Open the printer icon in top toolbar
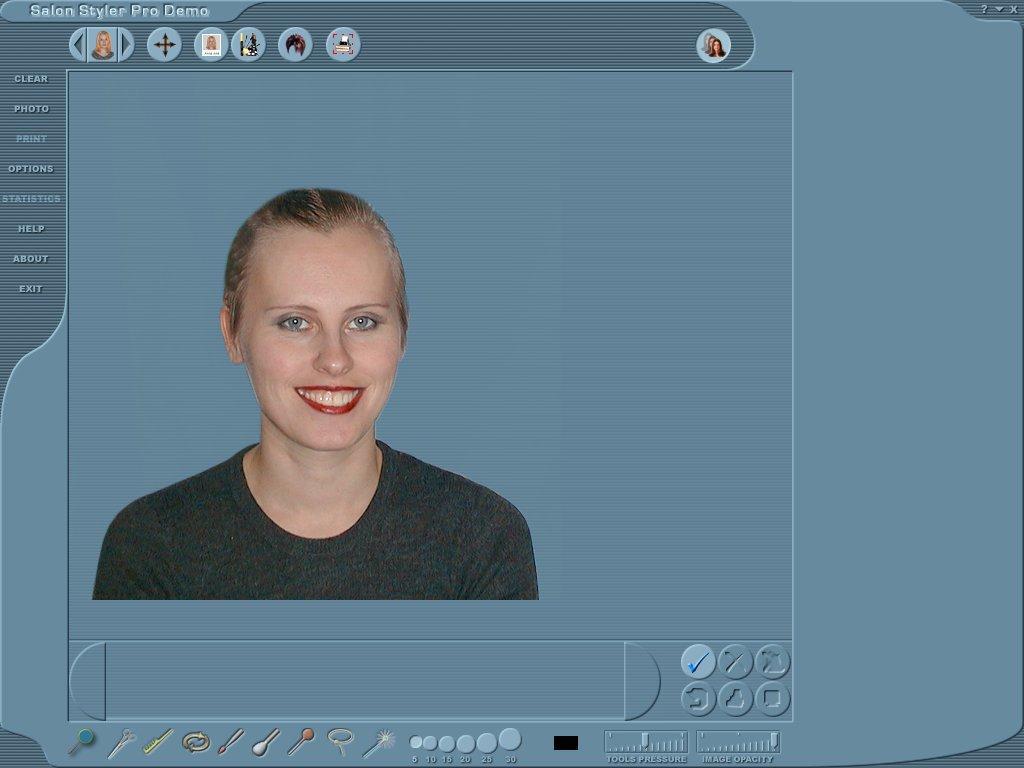Viewport: 1024px width, 768px height. (343, 45)
